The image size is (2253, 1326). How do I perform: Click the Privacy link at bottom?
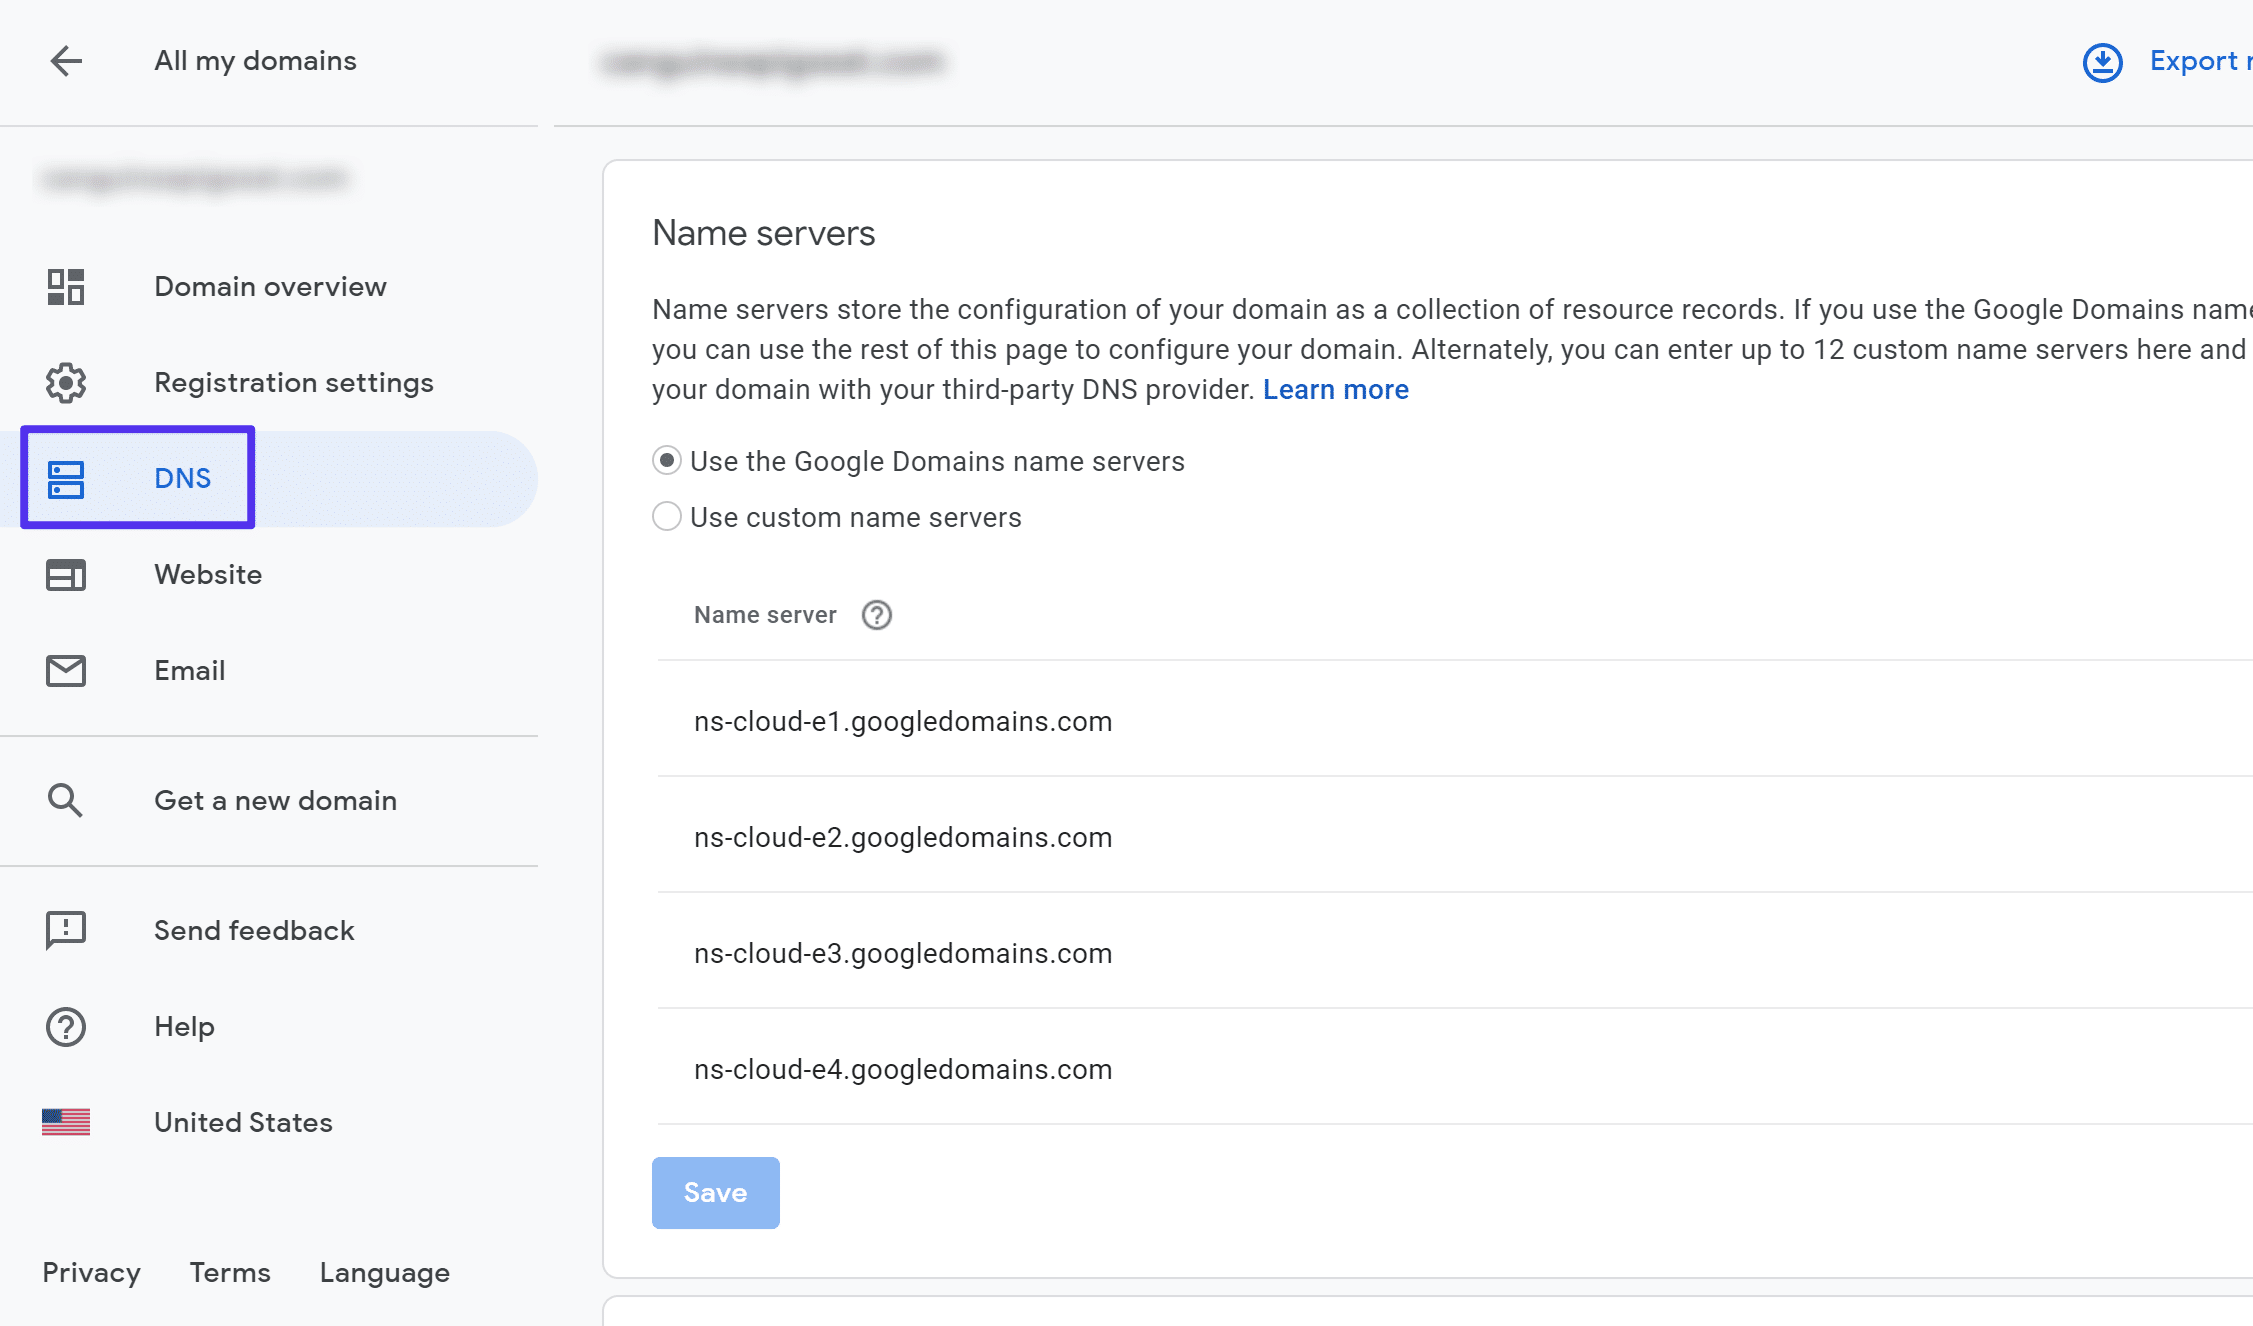coord(92,1272)
